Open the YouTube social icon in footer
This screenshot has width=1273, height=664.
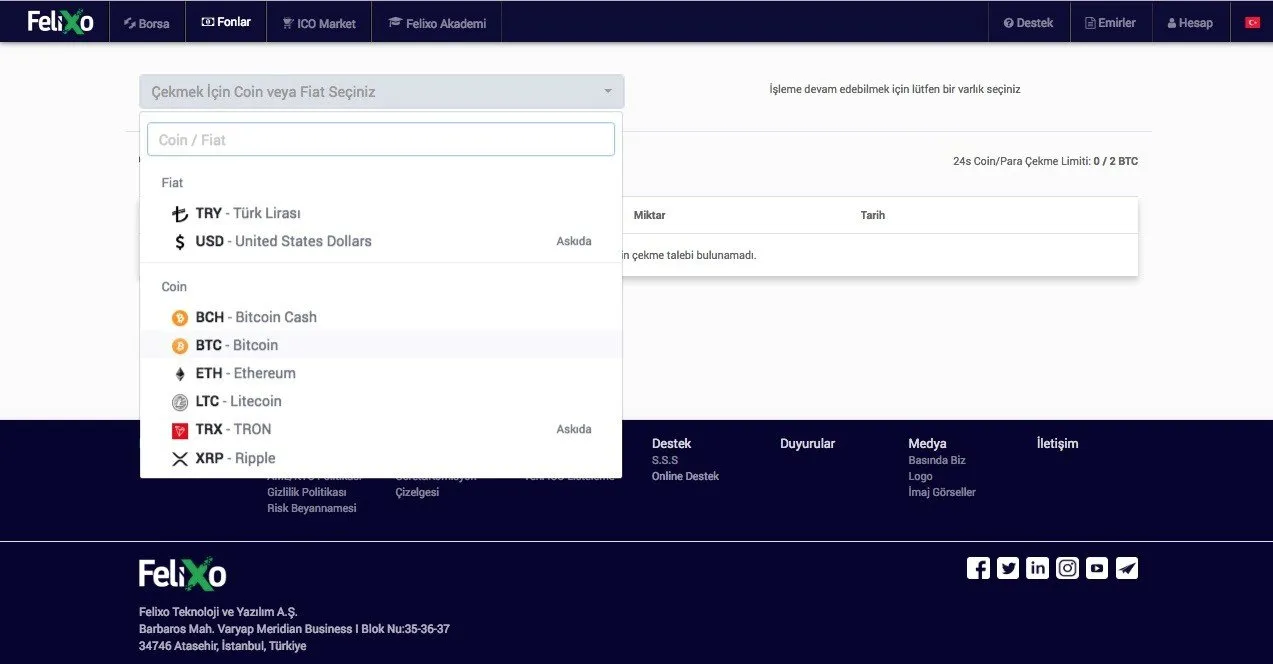(1097, 568)
